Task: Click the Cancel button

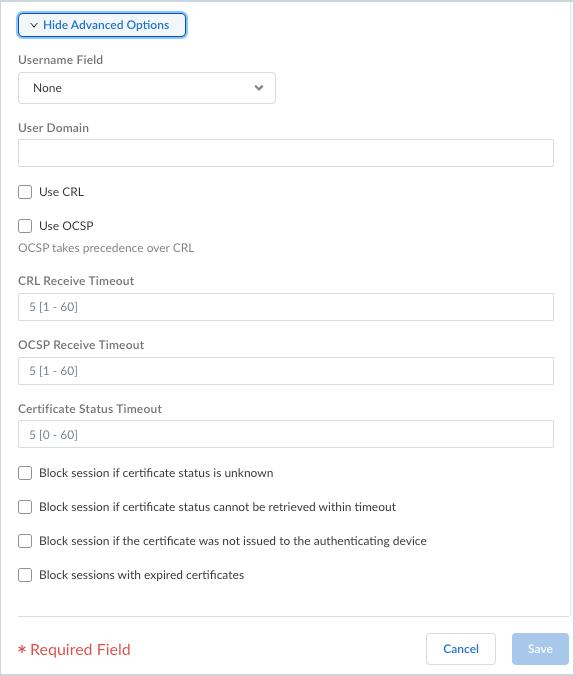Action: (x=461, y=649)
